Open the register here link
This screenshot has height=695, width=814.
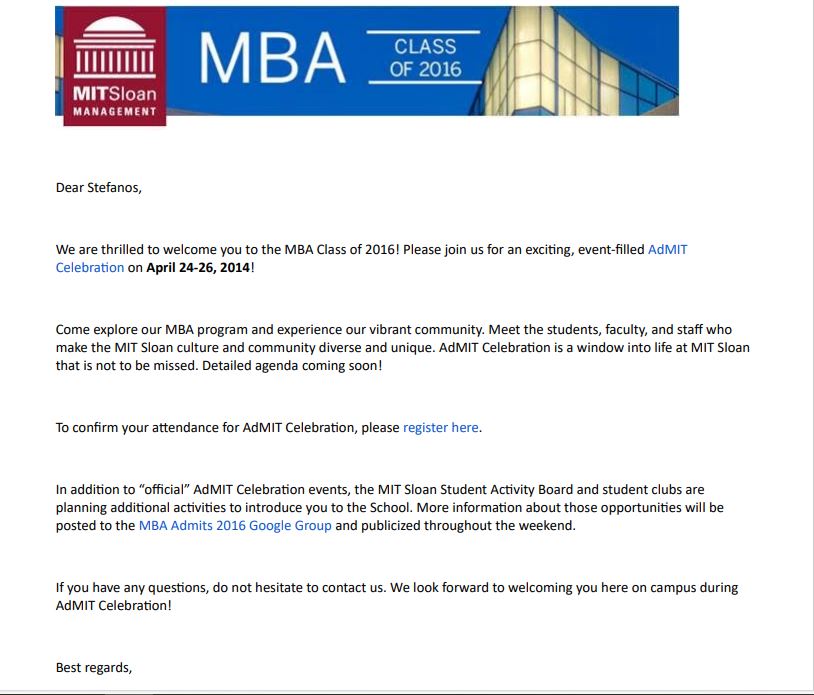click(440, 427)
